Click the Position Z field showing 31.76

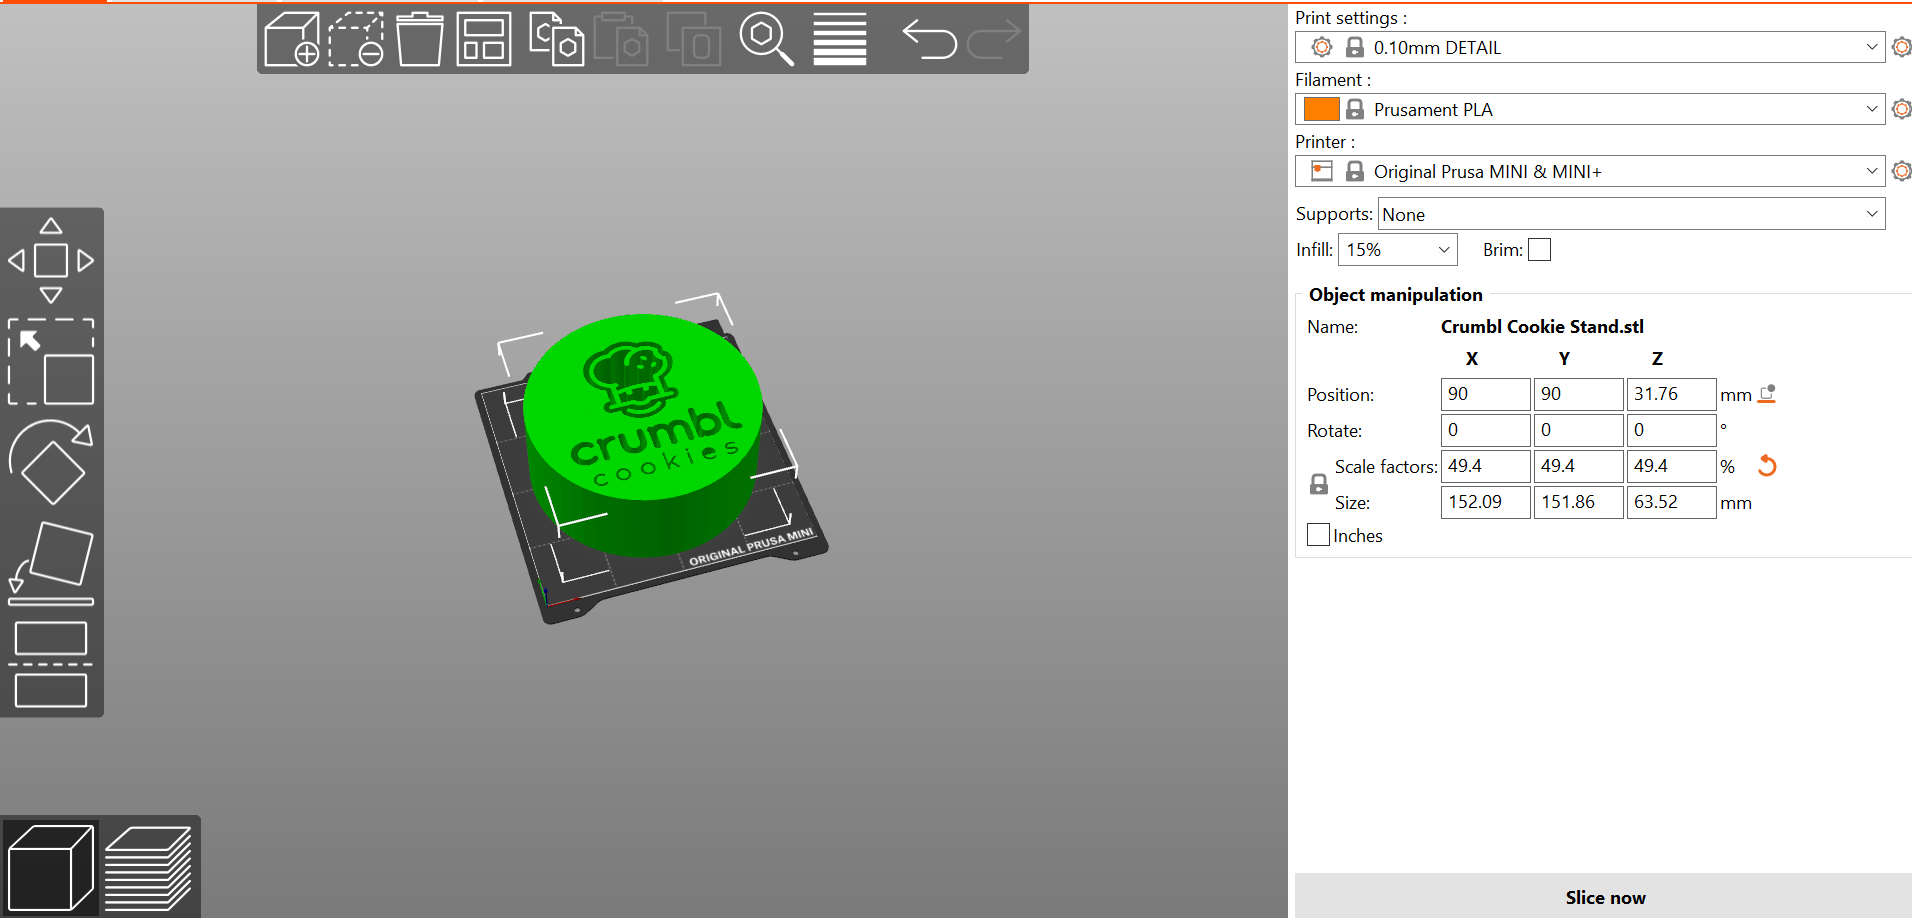[x=1671, y=394]
